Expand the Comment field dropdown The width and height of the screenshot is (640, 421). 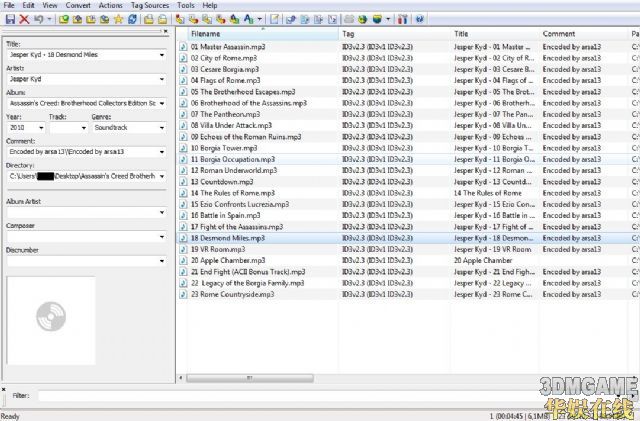click(x=162, y=152)
